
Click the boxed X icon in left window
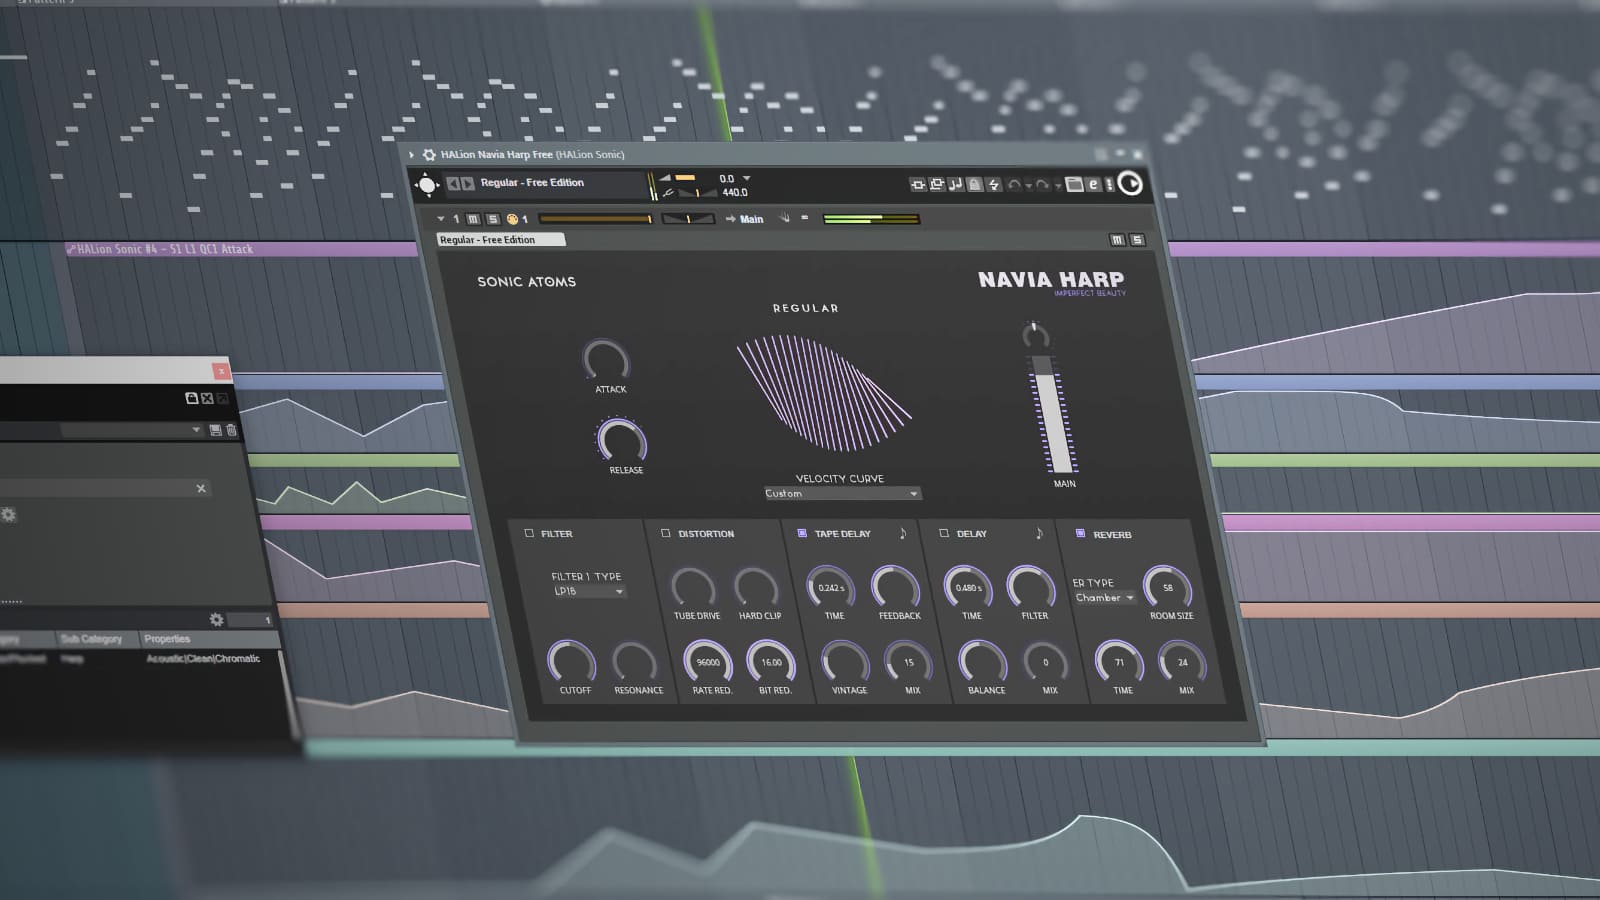[207, 398]
